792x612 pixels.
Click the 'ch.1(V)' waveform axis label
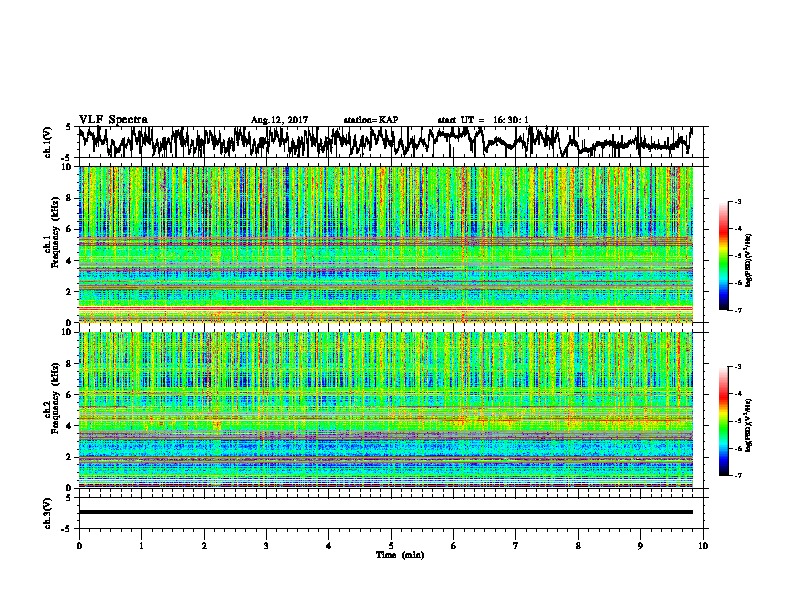pyautogui.click(x=47, y=142)
